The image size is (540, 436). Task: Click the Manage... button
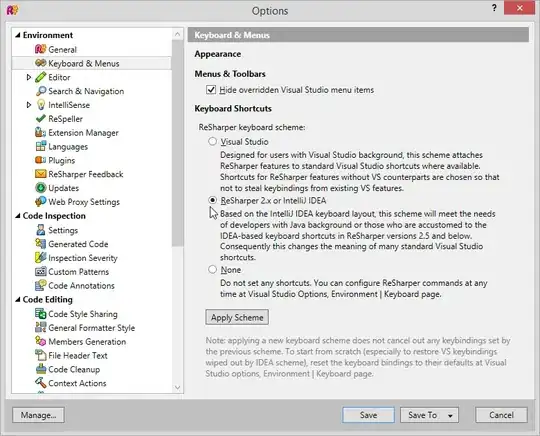(x=38, y=415)
